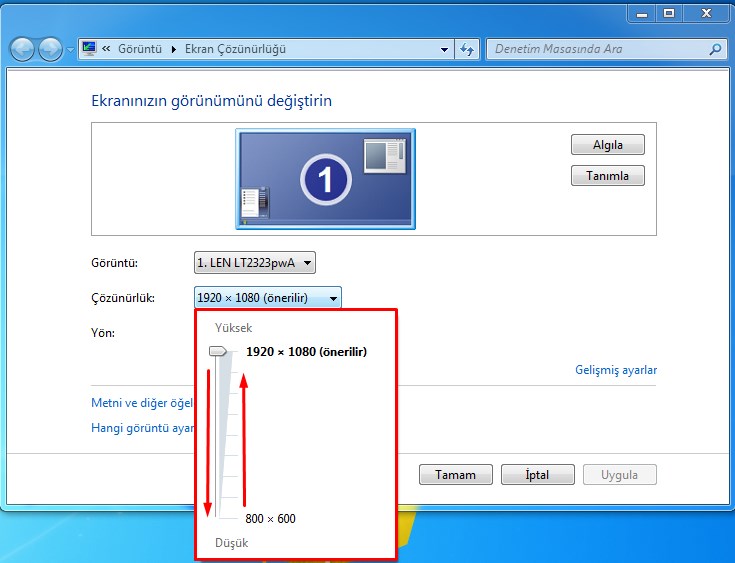Open the Görüntü display selection dropdown
Viewport: 735px width, 563px height.
pos(255,263)
